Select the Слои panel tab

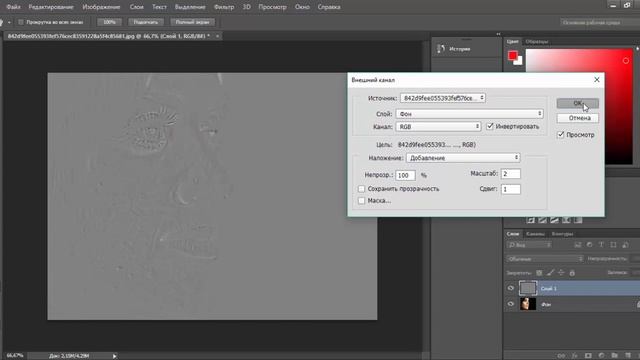point(513,234)
